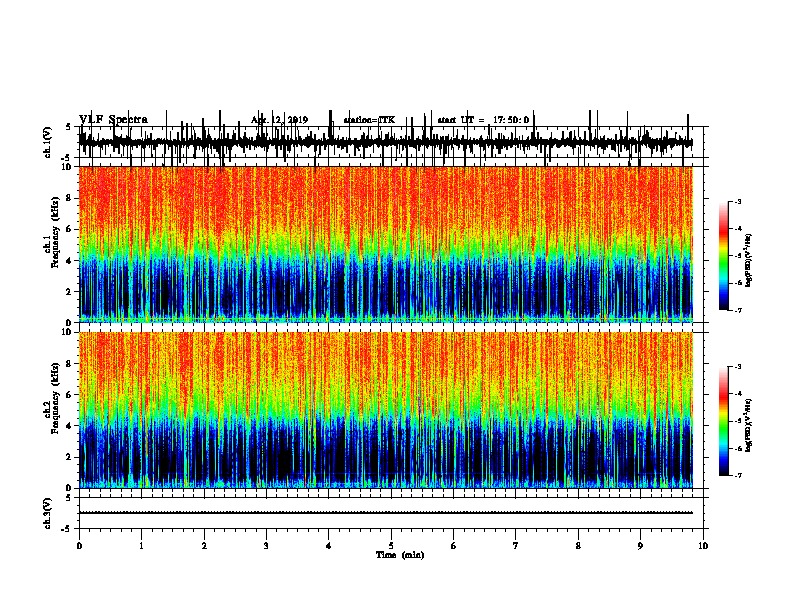This screenshot has width=792, height=612.
Task: Click the 'Time (min)' x-axis label
Action: click(400, 555)
